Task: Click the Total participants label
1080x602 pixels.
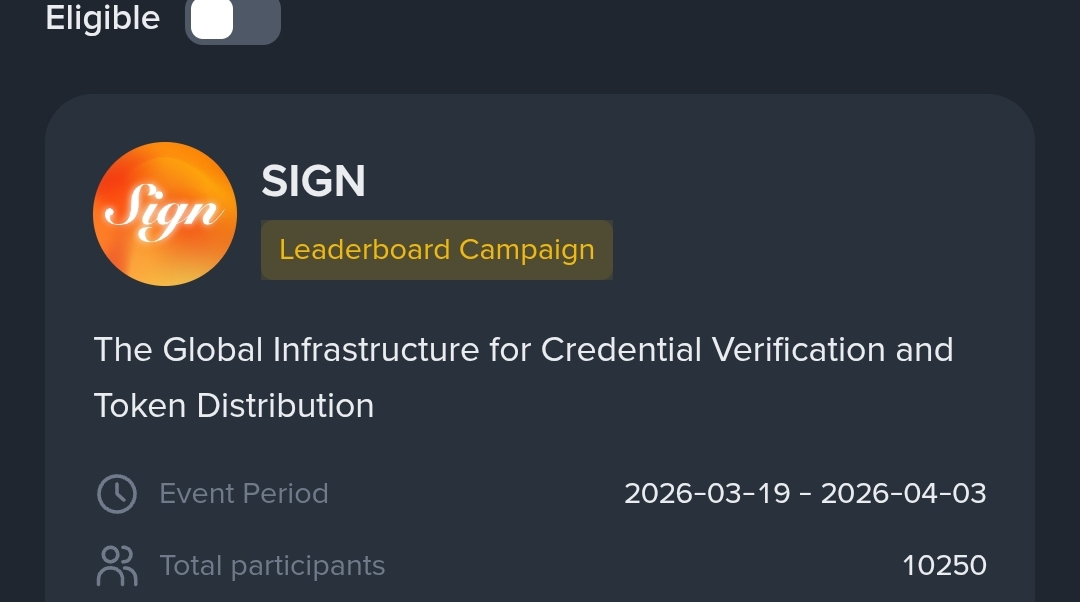Action: tap(272, 565)
